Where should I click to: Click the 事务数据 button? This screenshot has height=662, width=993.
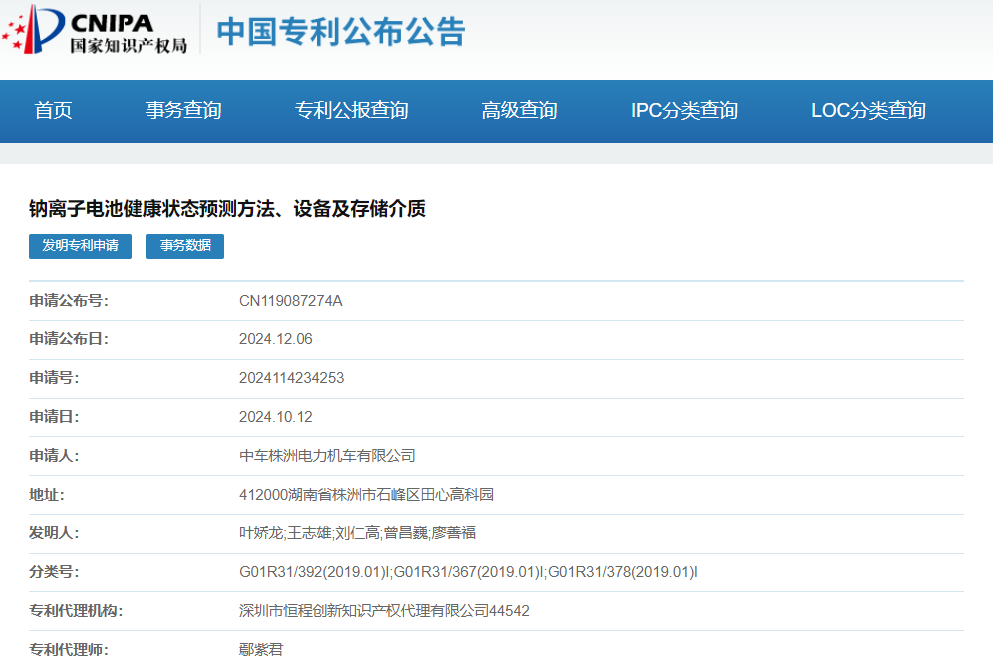point(185,246)
